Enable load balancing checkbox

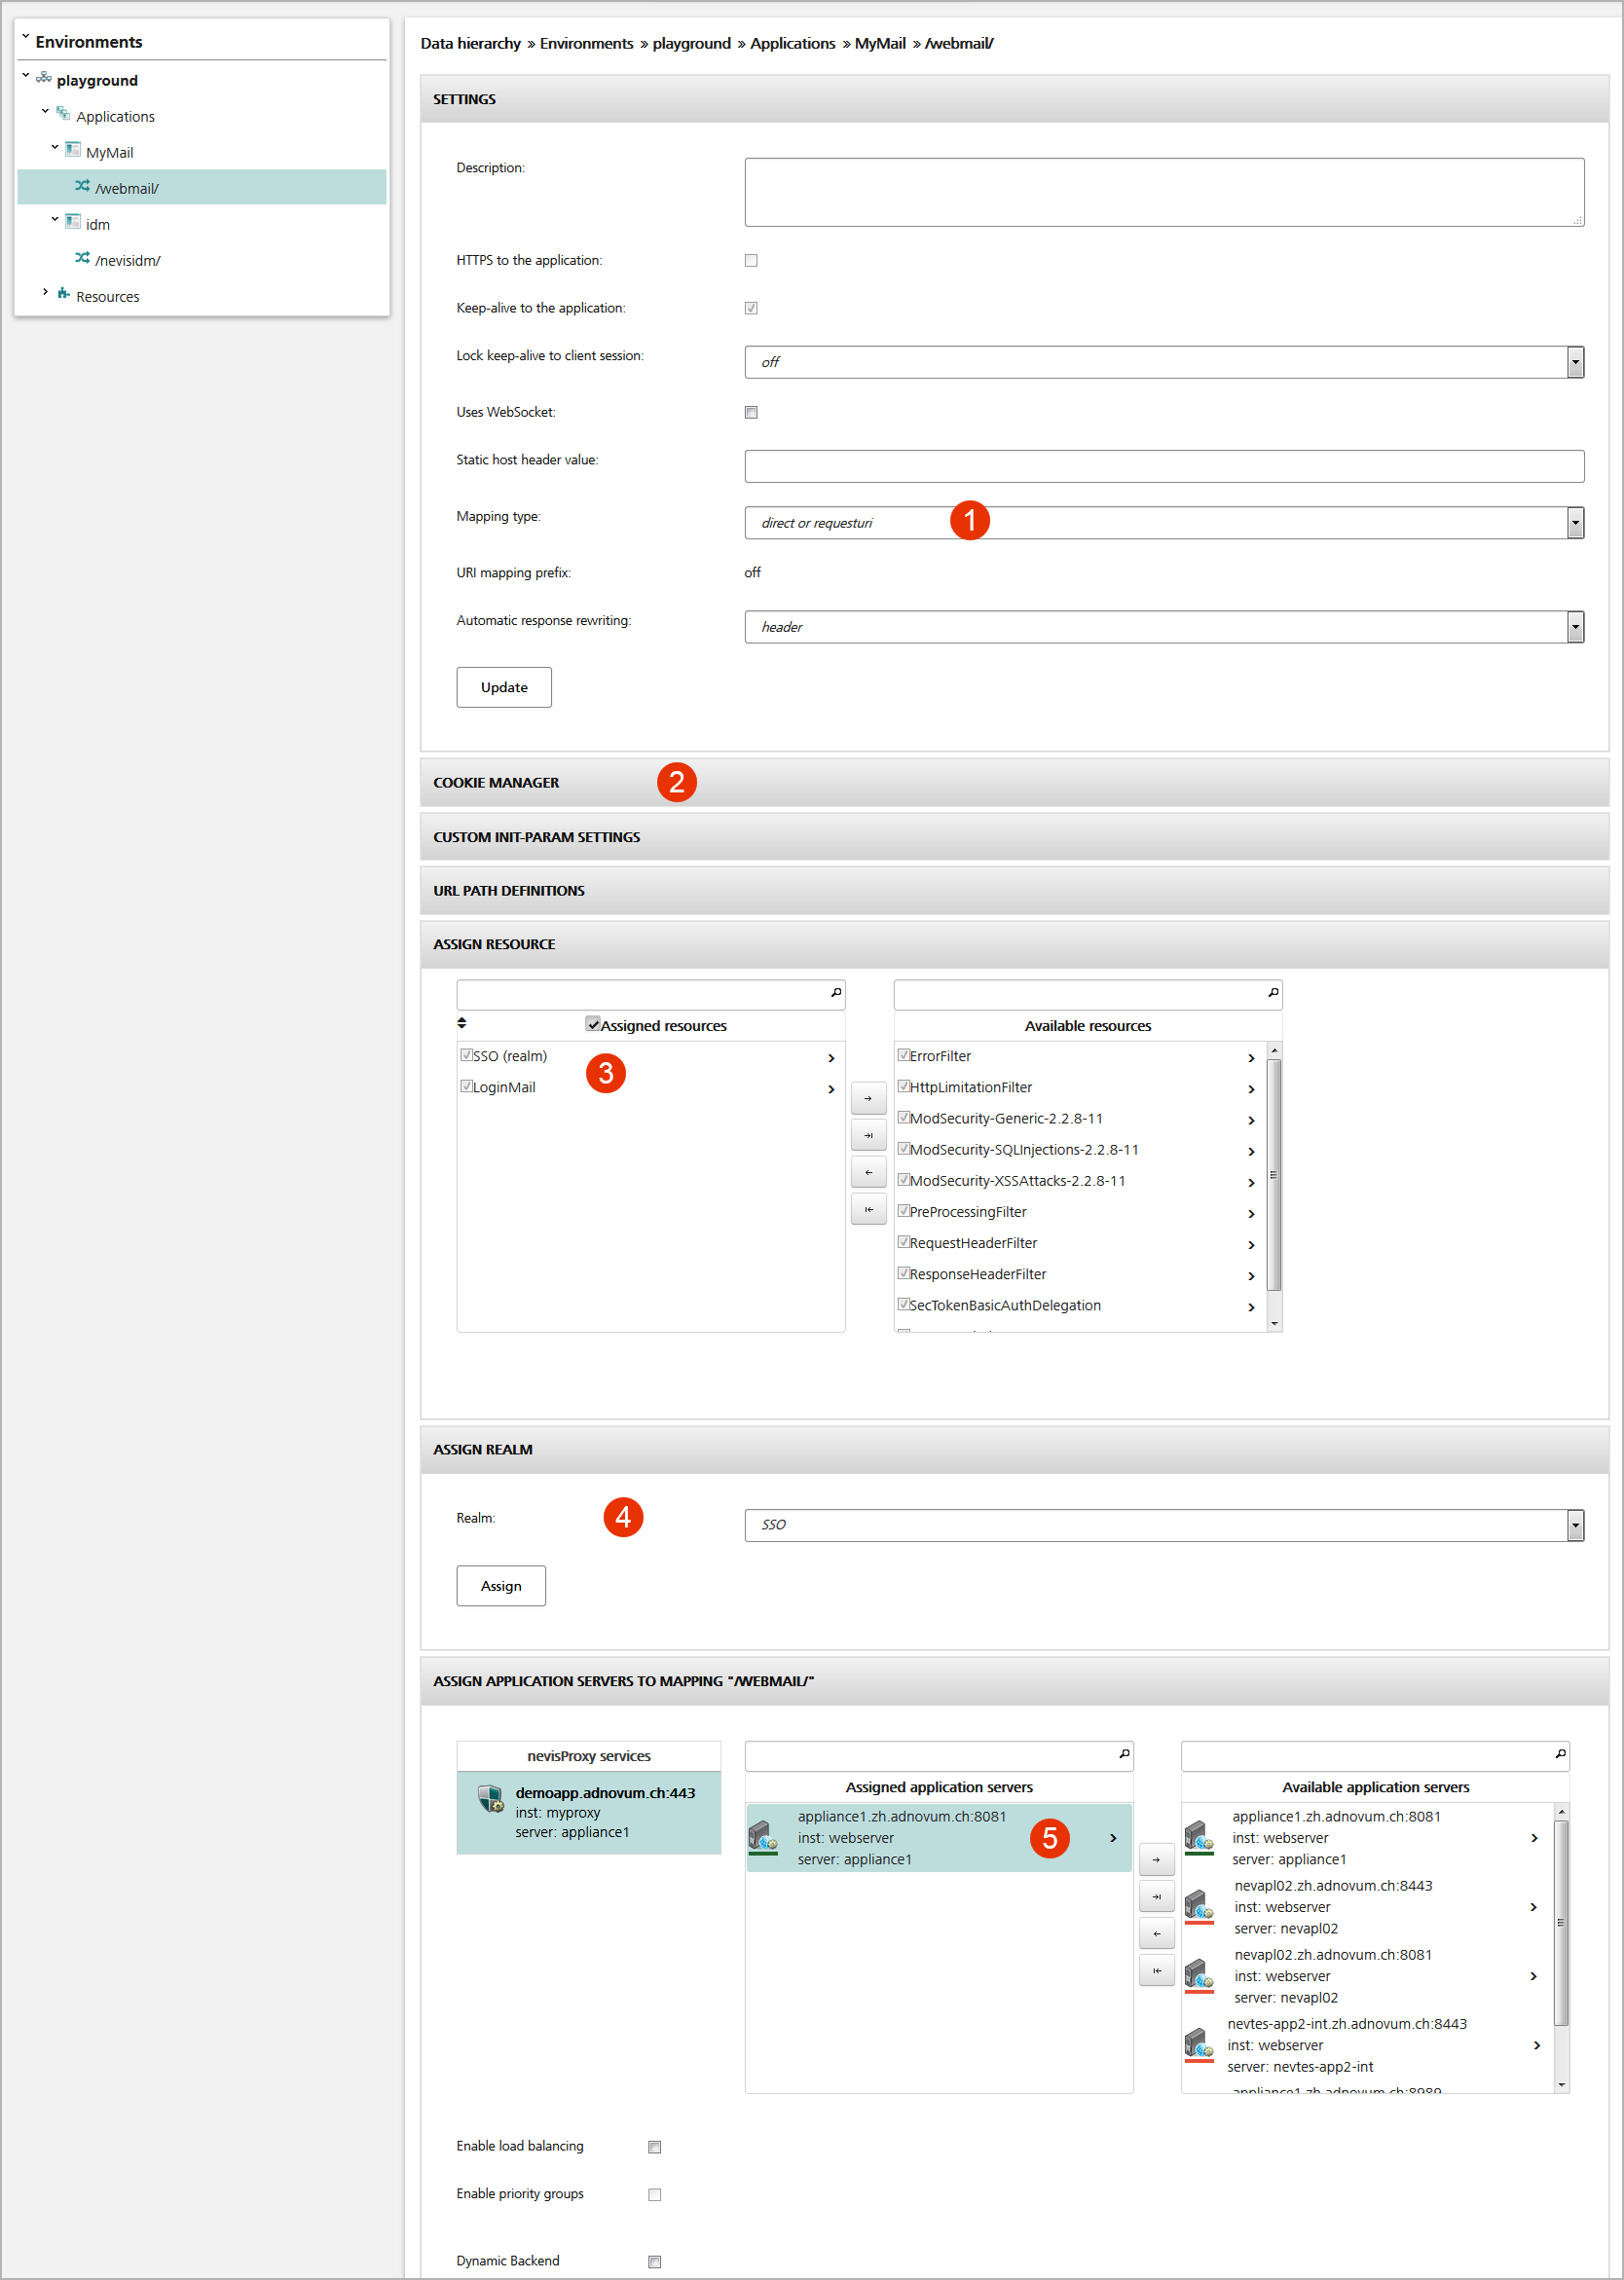655,2147
